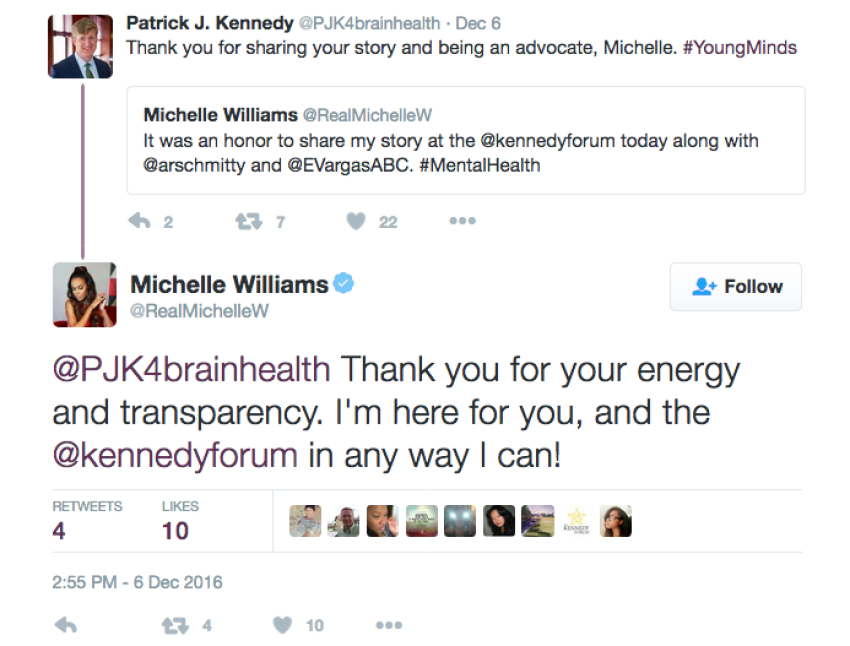This screenshot has width=850, height=646.
Task: Open the tweet timestamp 2:55 PM
Action: point(137,582)
